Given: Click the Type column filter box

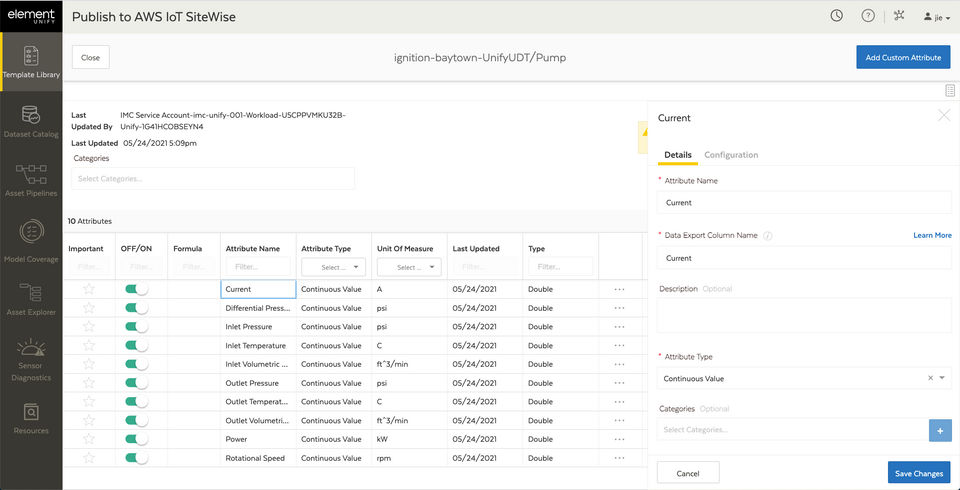Looking at the screenshot, I should coord(561,267).
